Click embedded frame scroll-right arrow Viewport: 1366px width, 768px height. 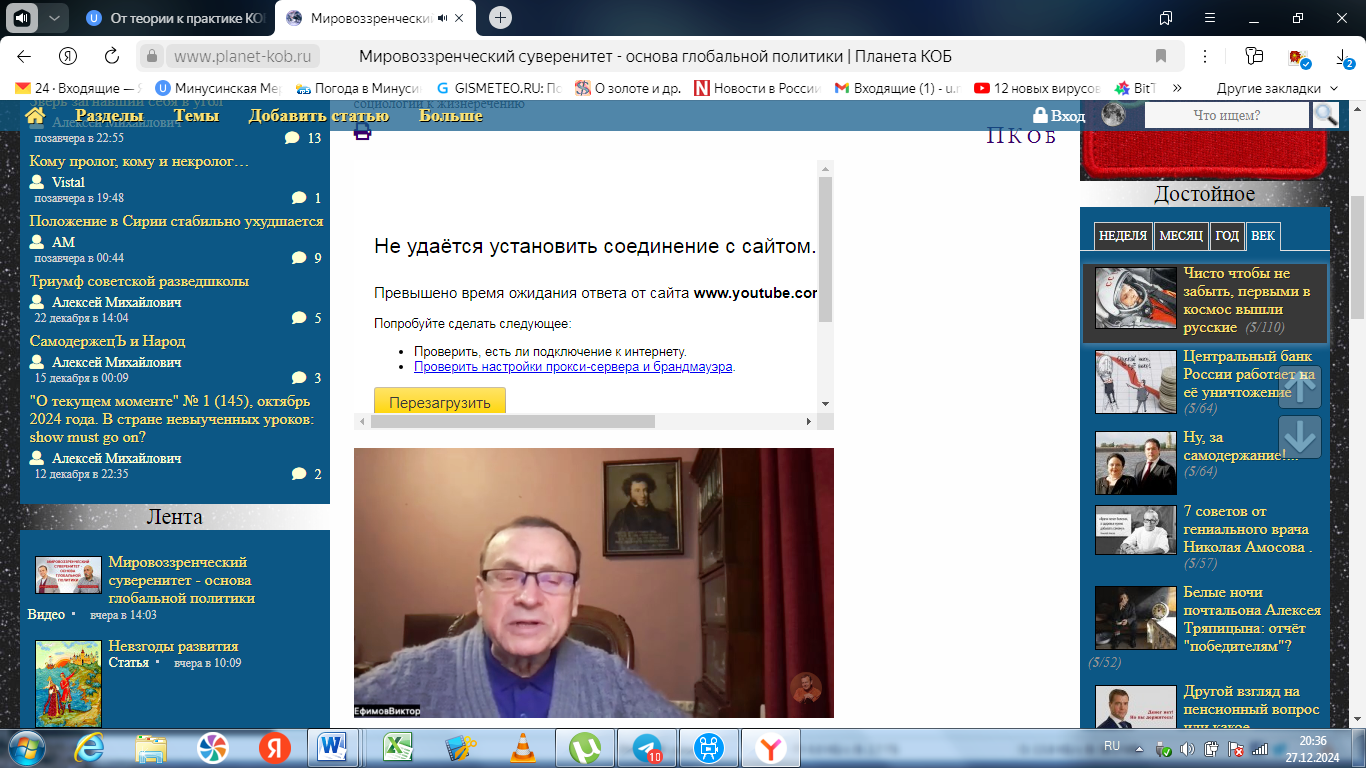pyautogui.click(x=809, y=422)
